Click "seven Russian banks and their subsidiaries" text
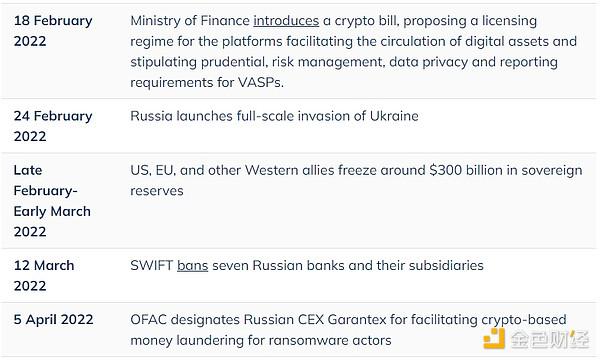This screenshot has width=600, height=360. (348, 266)
